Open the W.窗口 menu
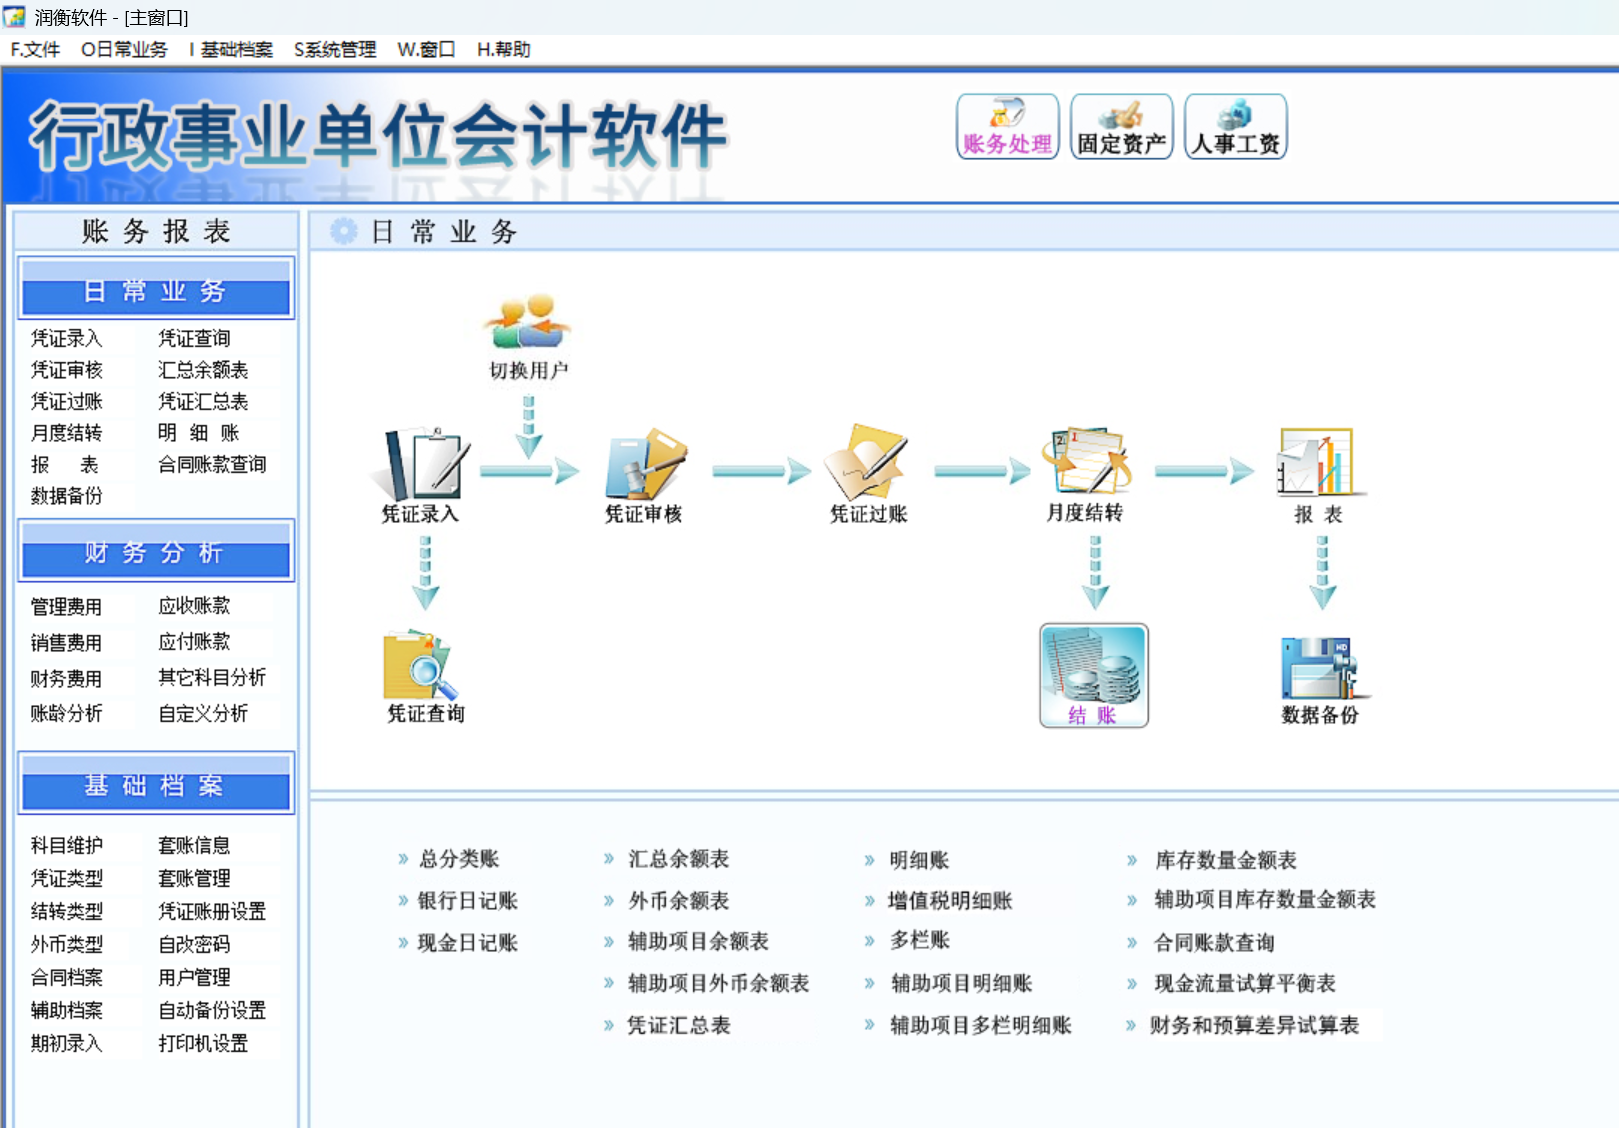The height and width of the screenshot is (1128, 1619). pyautogui.click(x=426, y=50)
